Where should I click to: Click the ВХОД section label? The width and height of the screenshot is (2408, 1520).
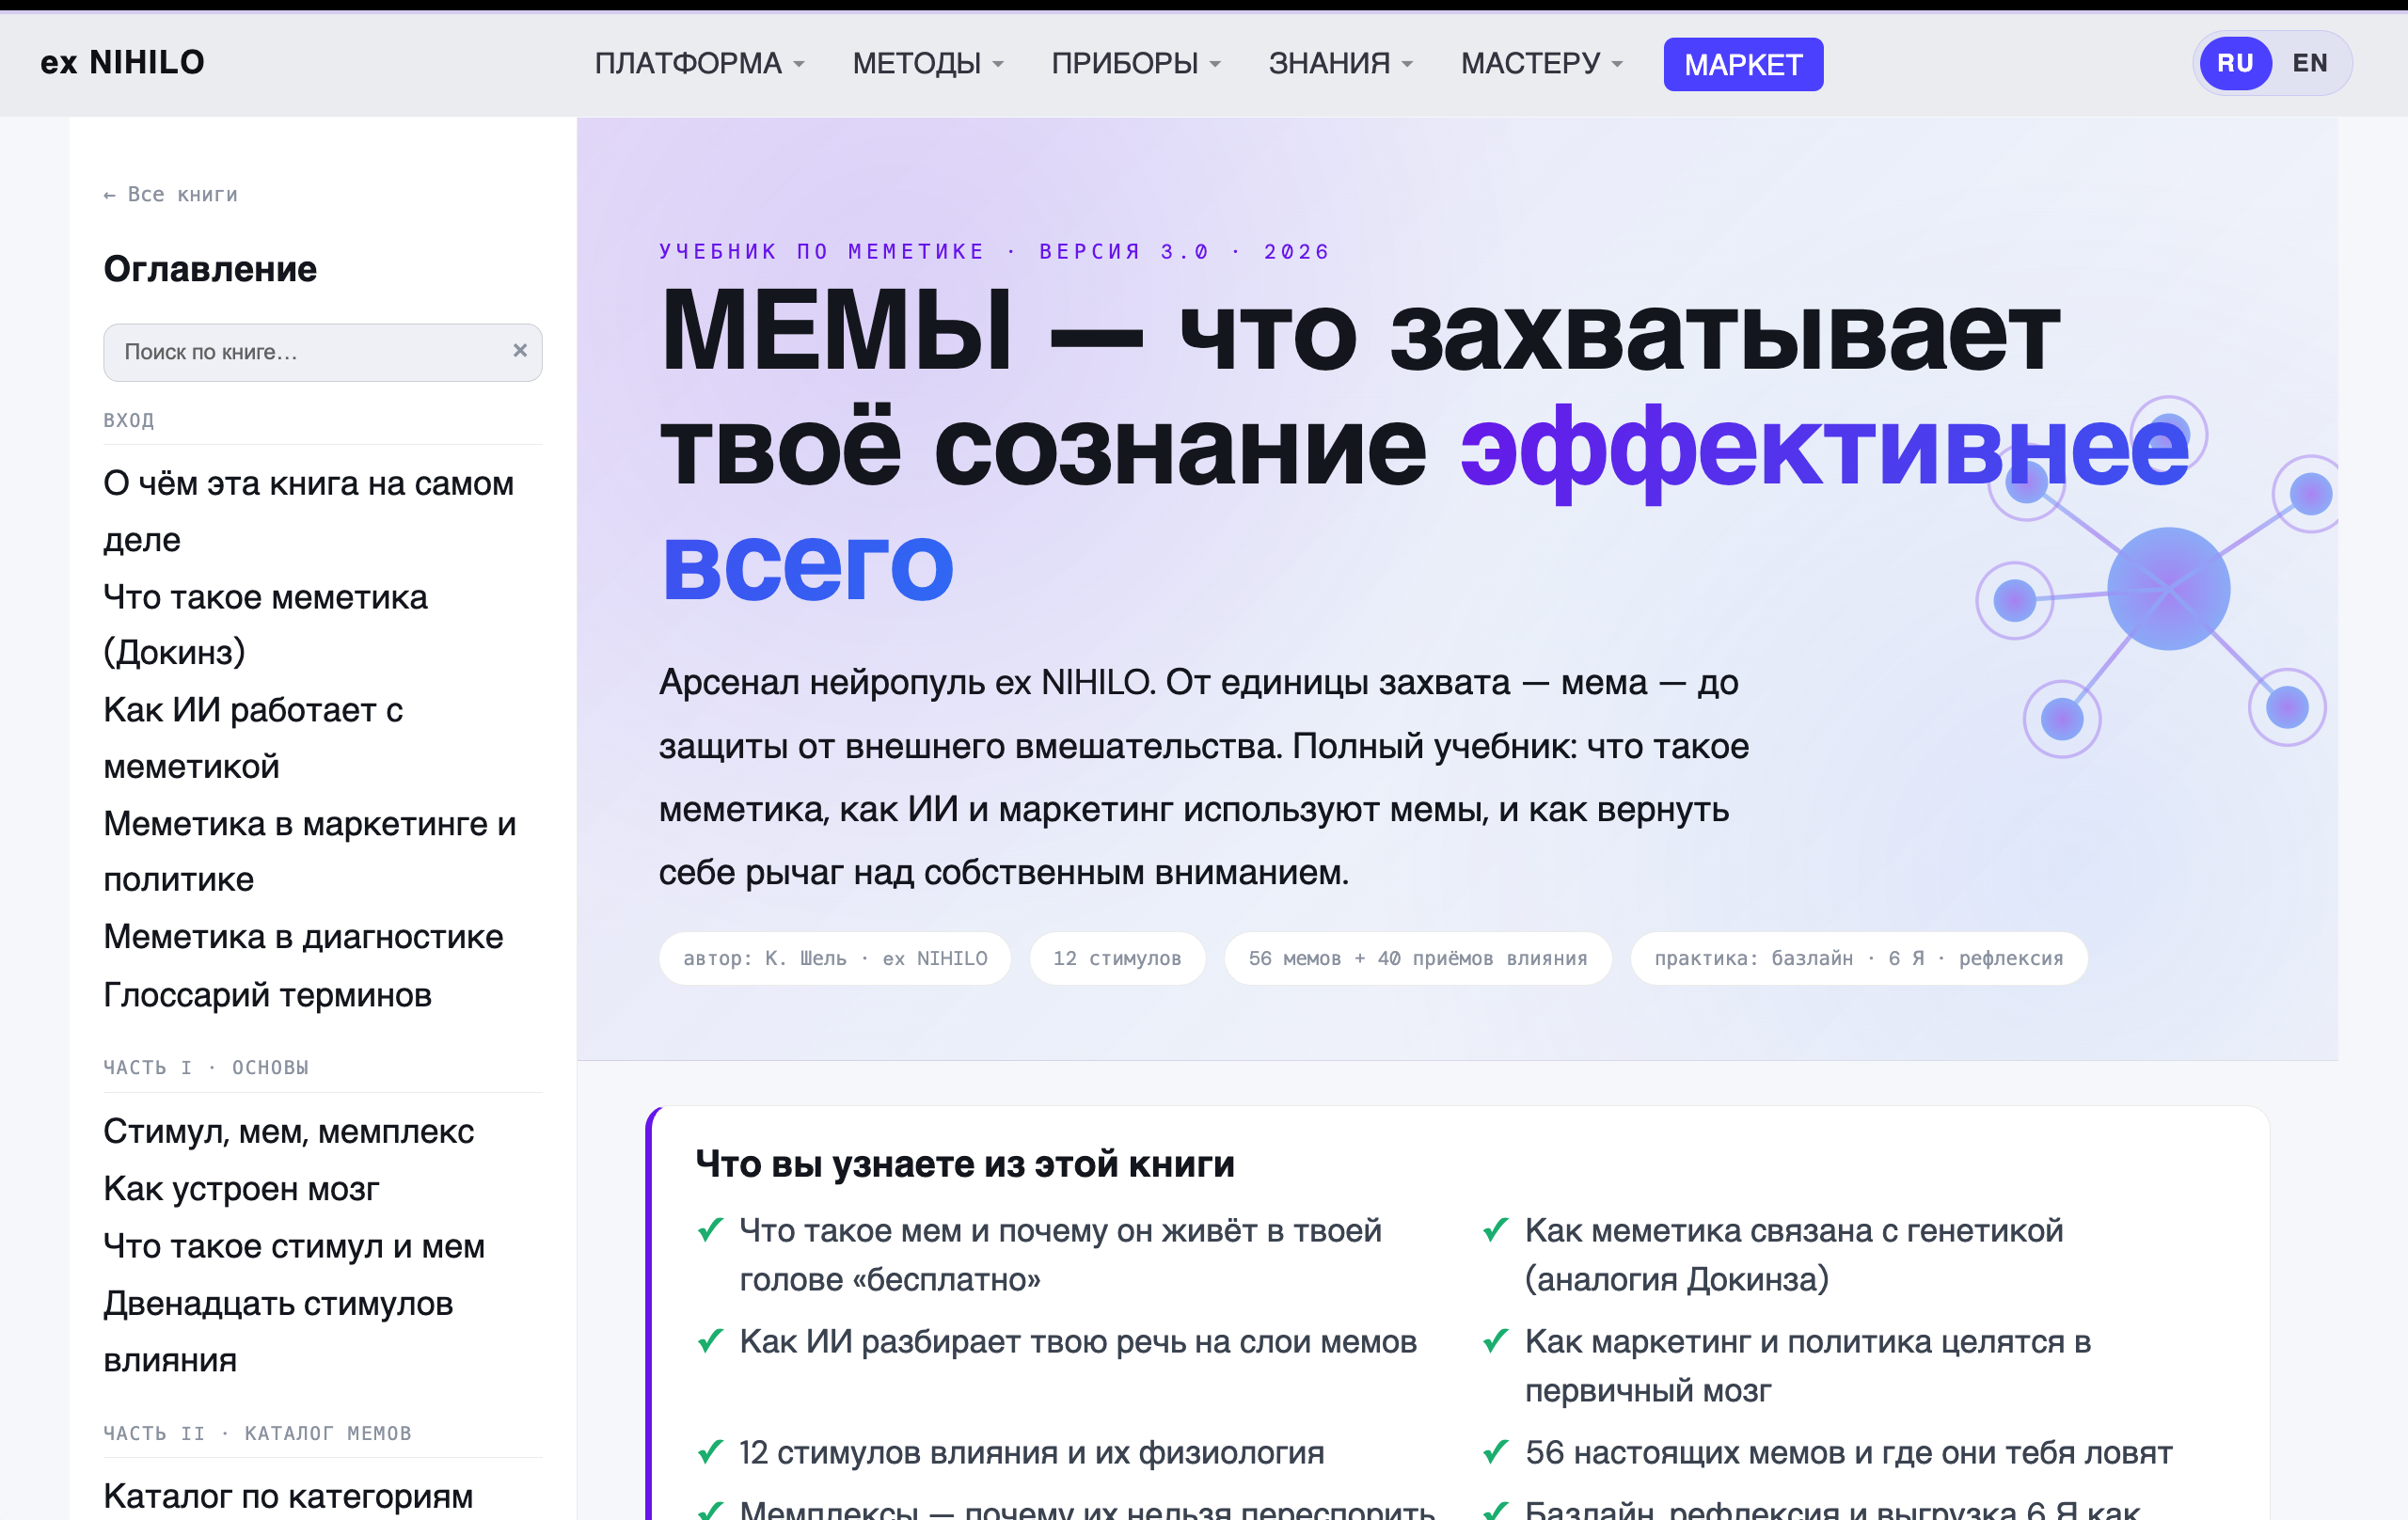click(x=129, y=420)
